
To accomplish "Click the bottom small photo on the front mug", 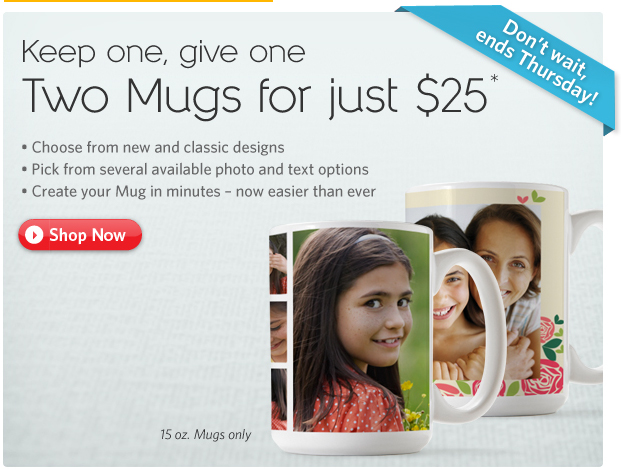I will click(x=278, y=399).
